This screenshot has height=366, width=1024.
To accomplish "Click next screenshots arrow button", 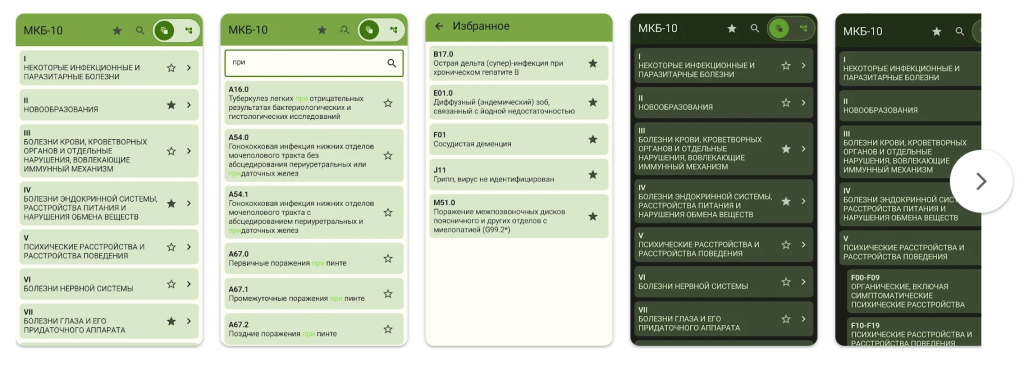I will [981, 181].
